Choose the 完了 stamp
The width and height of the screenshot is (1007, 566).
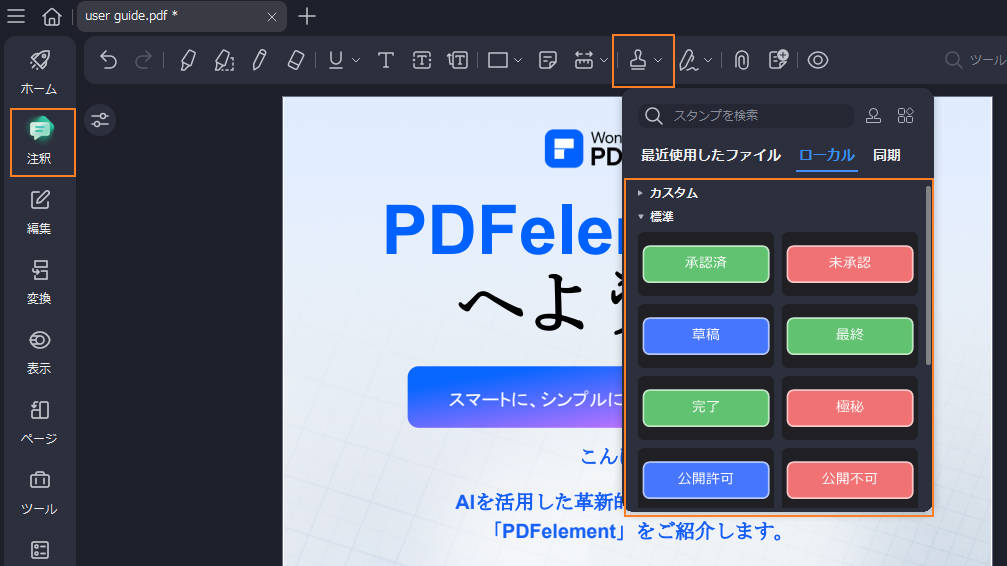(706, 407)
